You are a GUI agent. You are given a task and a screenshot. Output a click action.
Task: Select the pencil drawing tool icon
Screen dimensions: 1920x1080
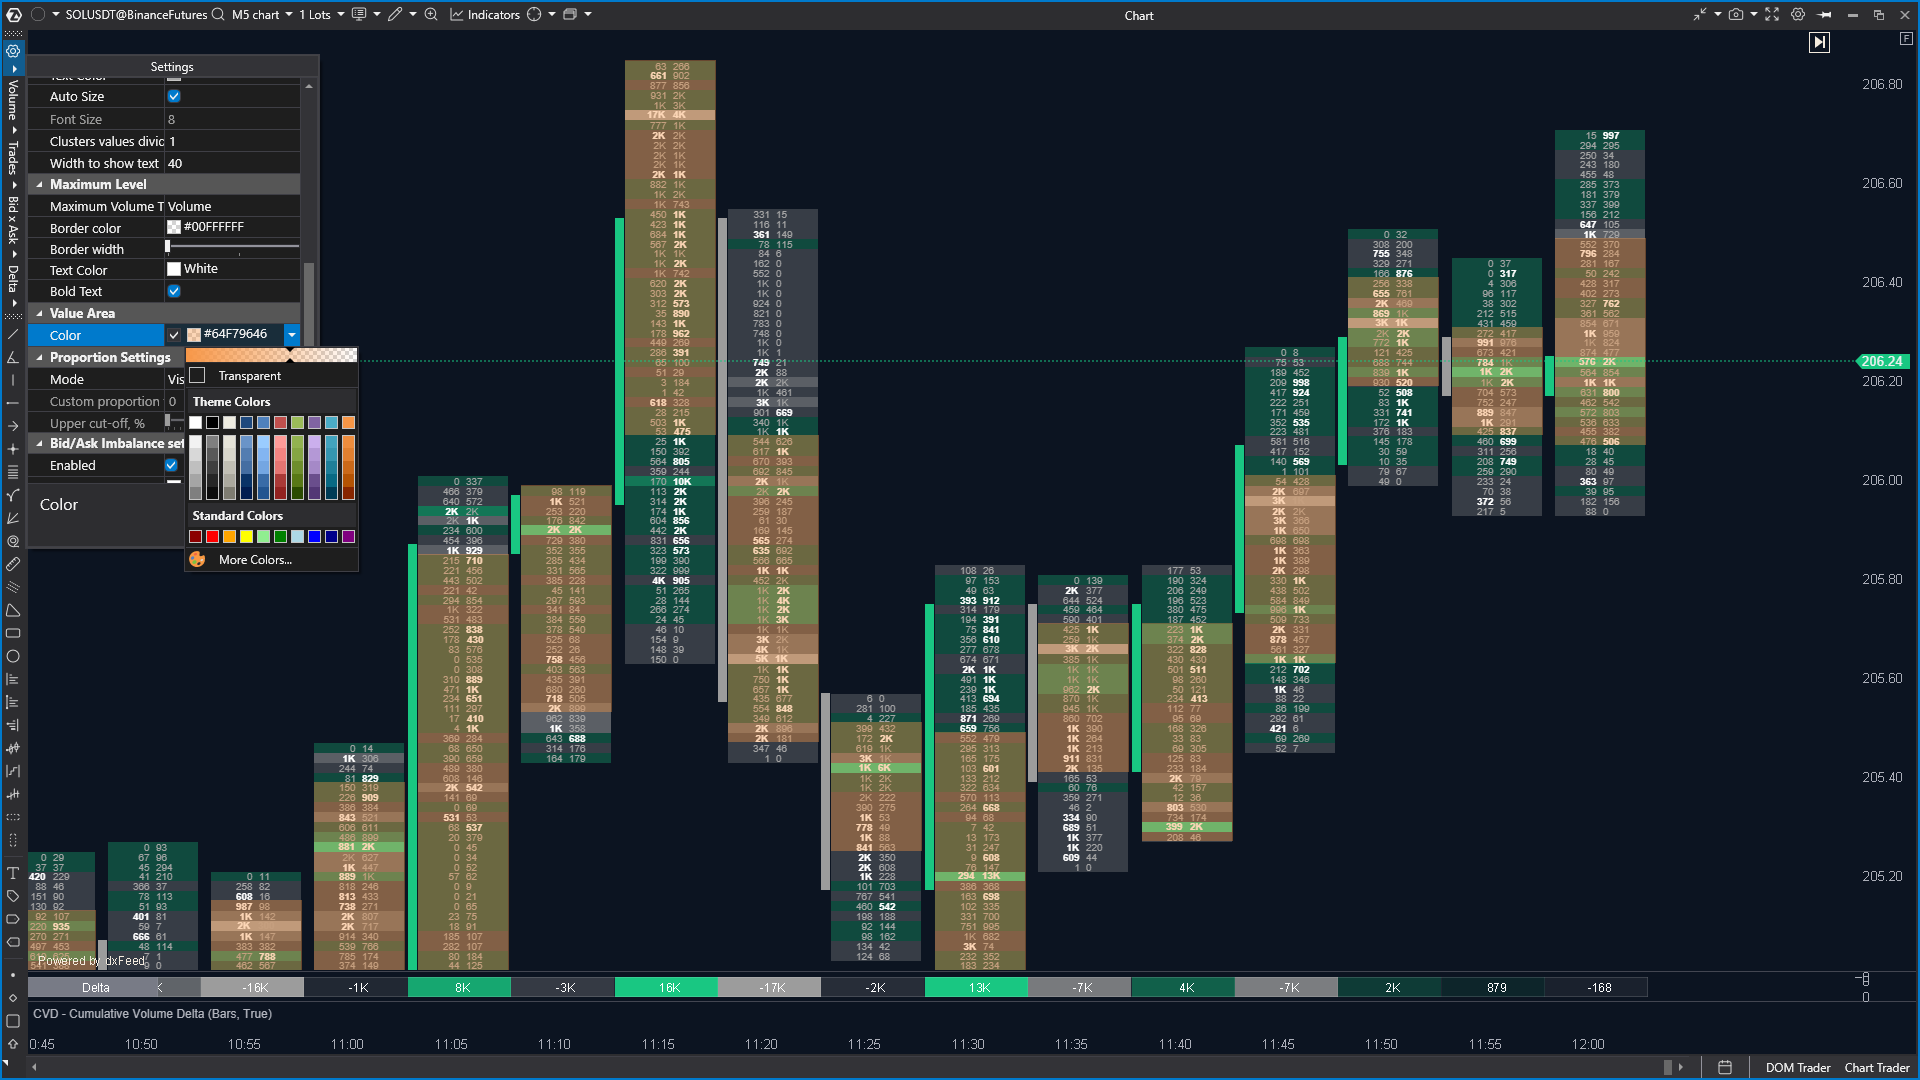[396, 15]
